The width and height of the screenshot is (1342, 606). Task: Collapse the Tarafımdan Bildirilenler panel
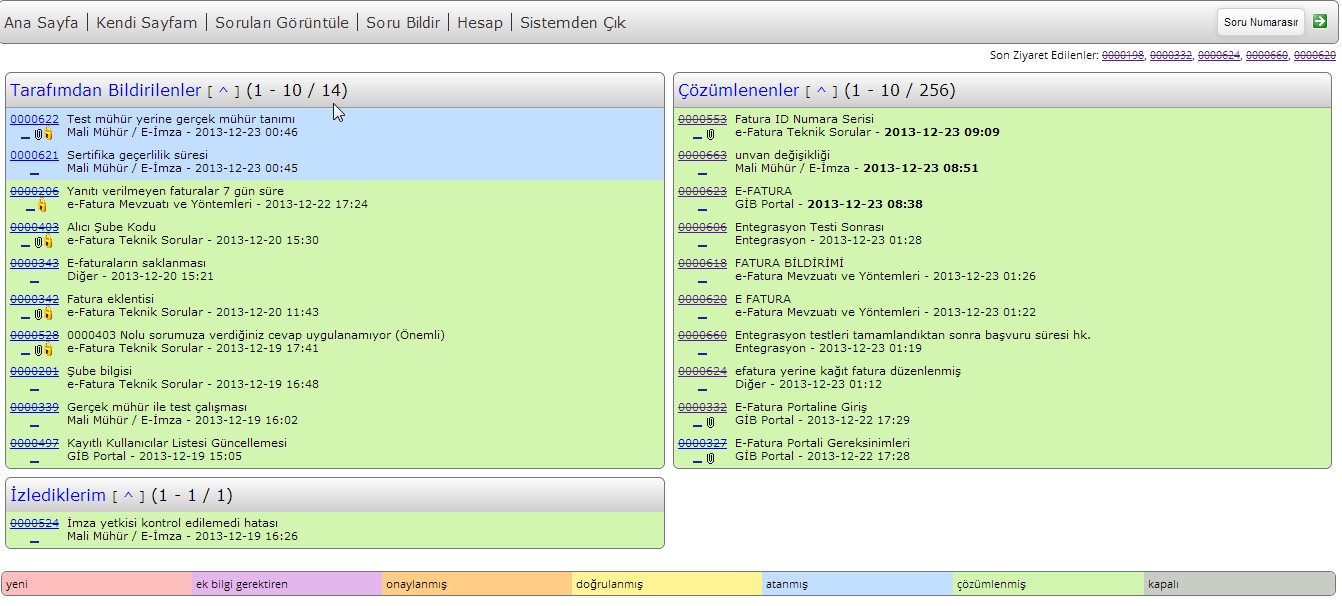click(223, 91)
